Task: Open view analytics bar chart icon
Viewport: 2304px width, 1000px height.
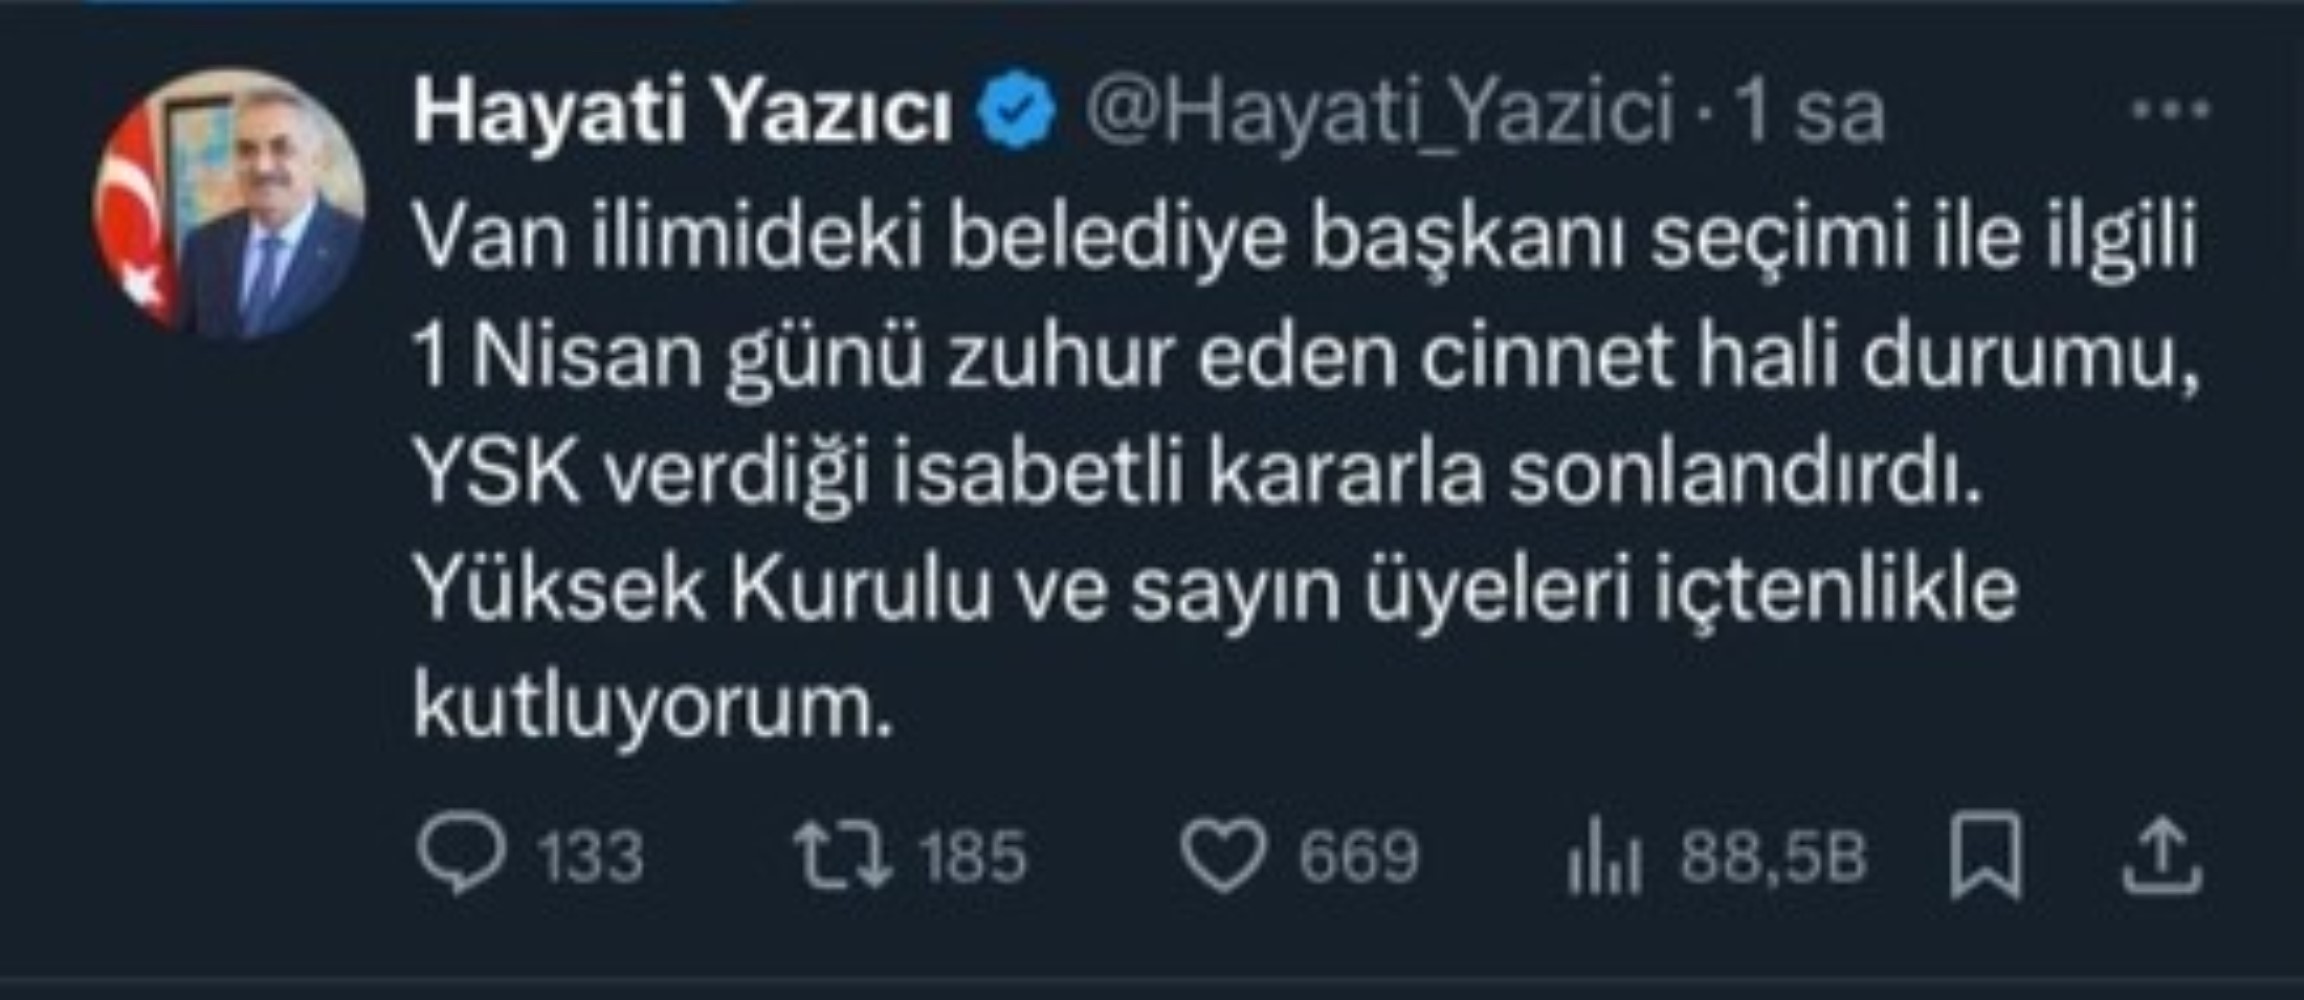Action: coord(1604,856)
